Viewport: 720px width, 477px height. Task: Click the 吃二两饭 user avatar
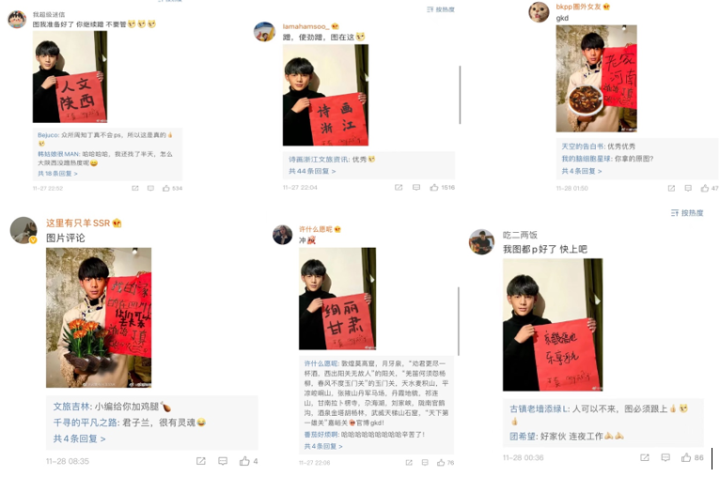482,242
